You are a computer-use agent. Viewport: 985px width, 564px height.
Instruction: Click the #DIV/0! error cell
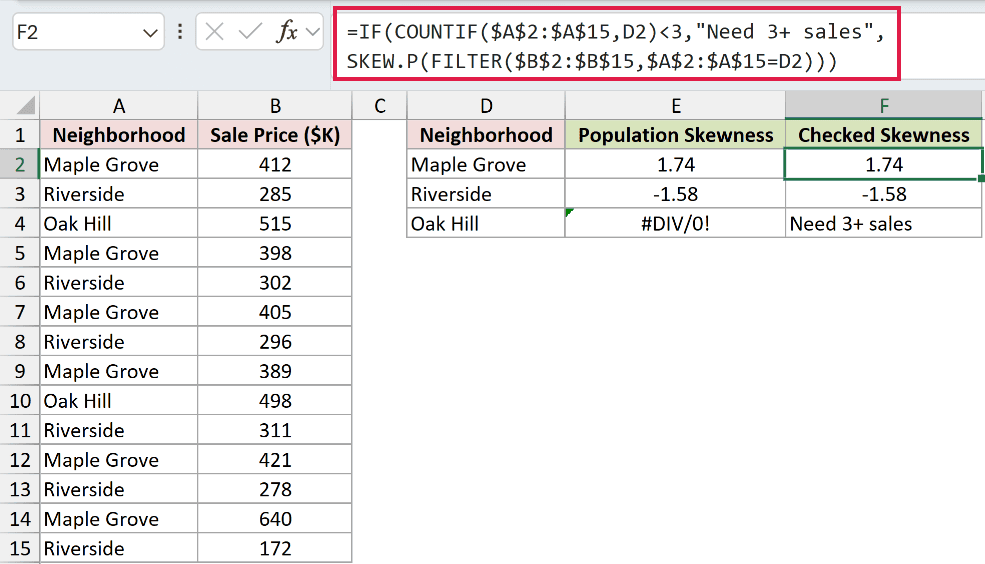(x=675, y=224)
